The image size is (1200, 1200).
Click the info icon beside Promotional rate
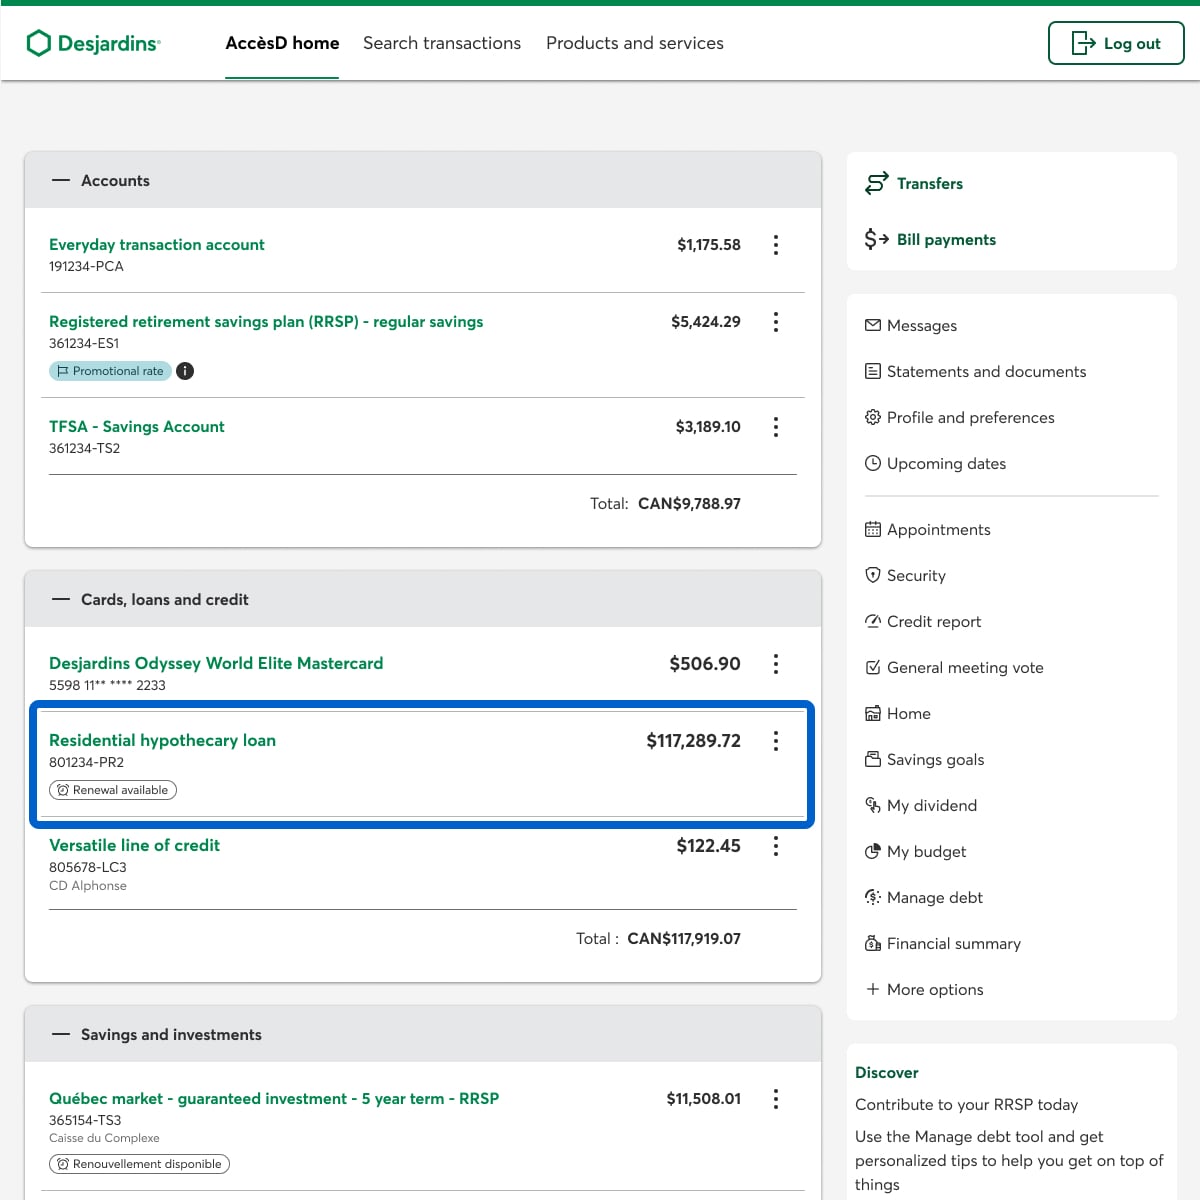(185, 371)
